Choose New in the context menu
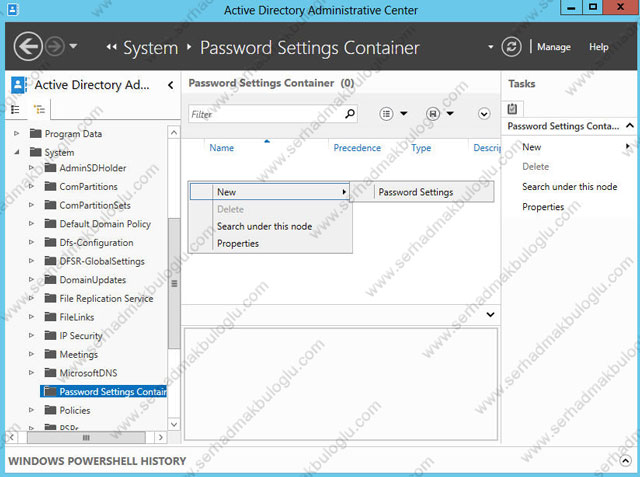Image resolution: width=640 pixels, height=477 pixels. click(270, 192)
